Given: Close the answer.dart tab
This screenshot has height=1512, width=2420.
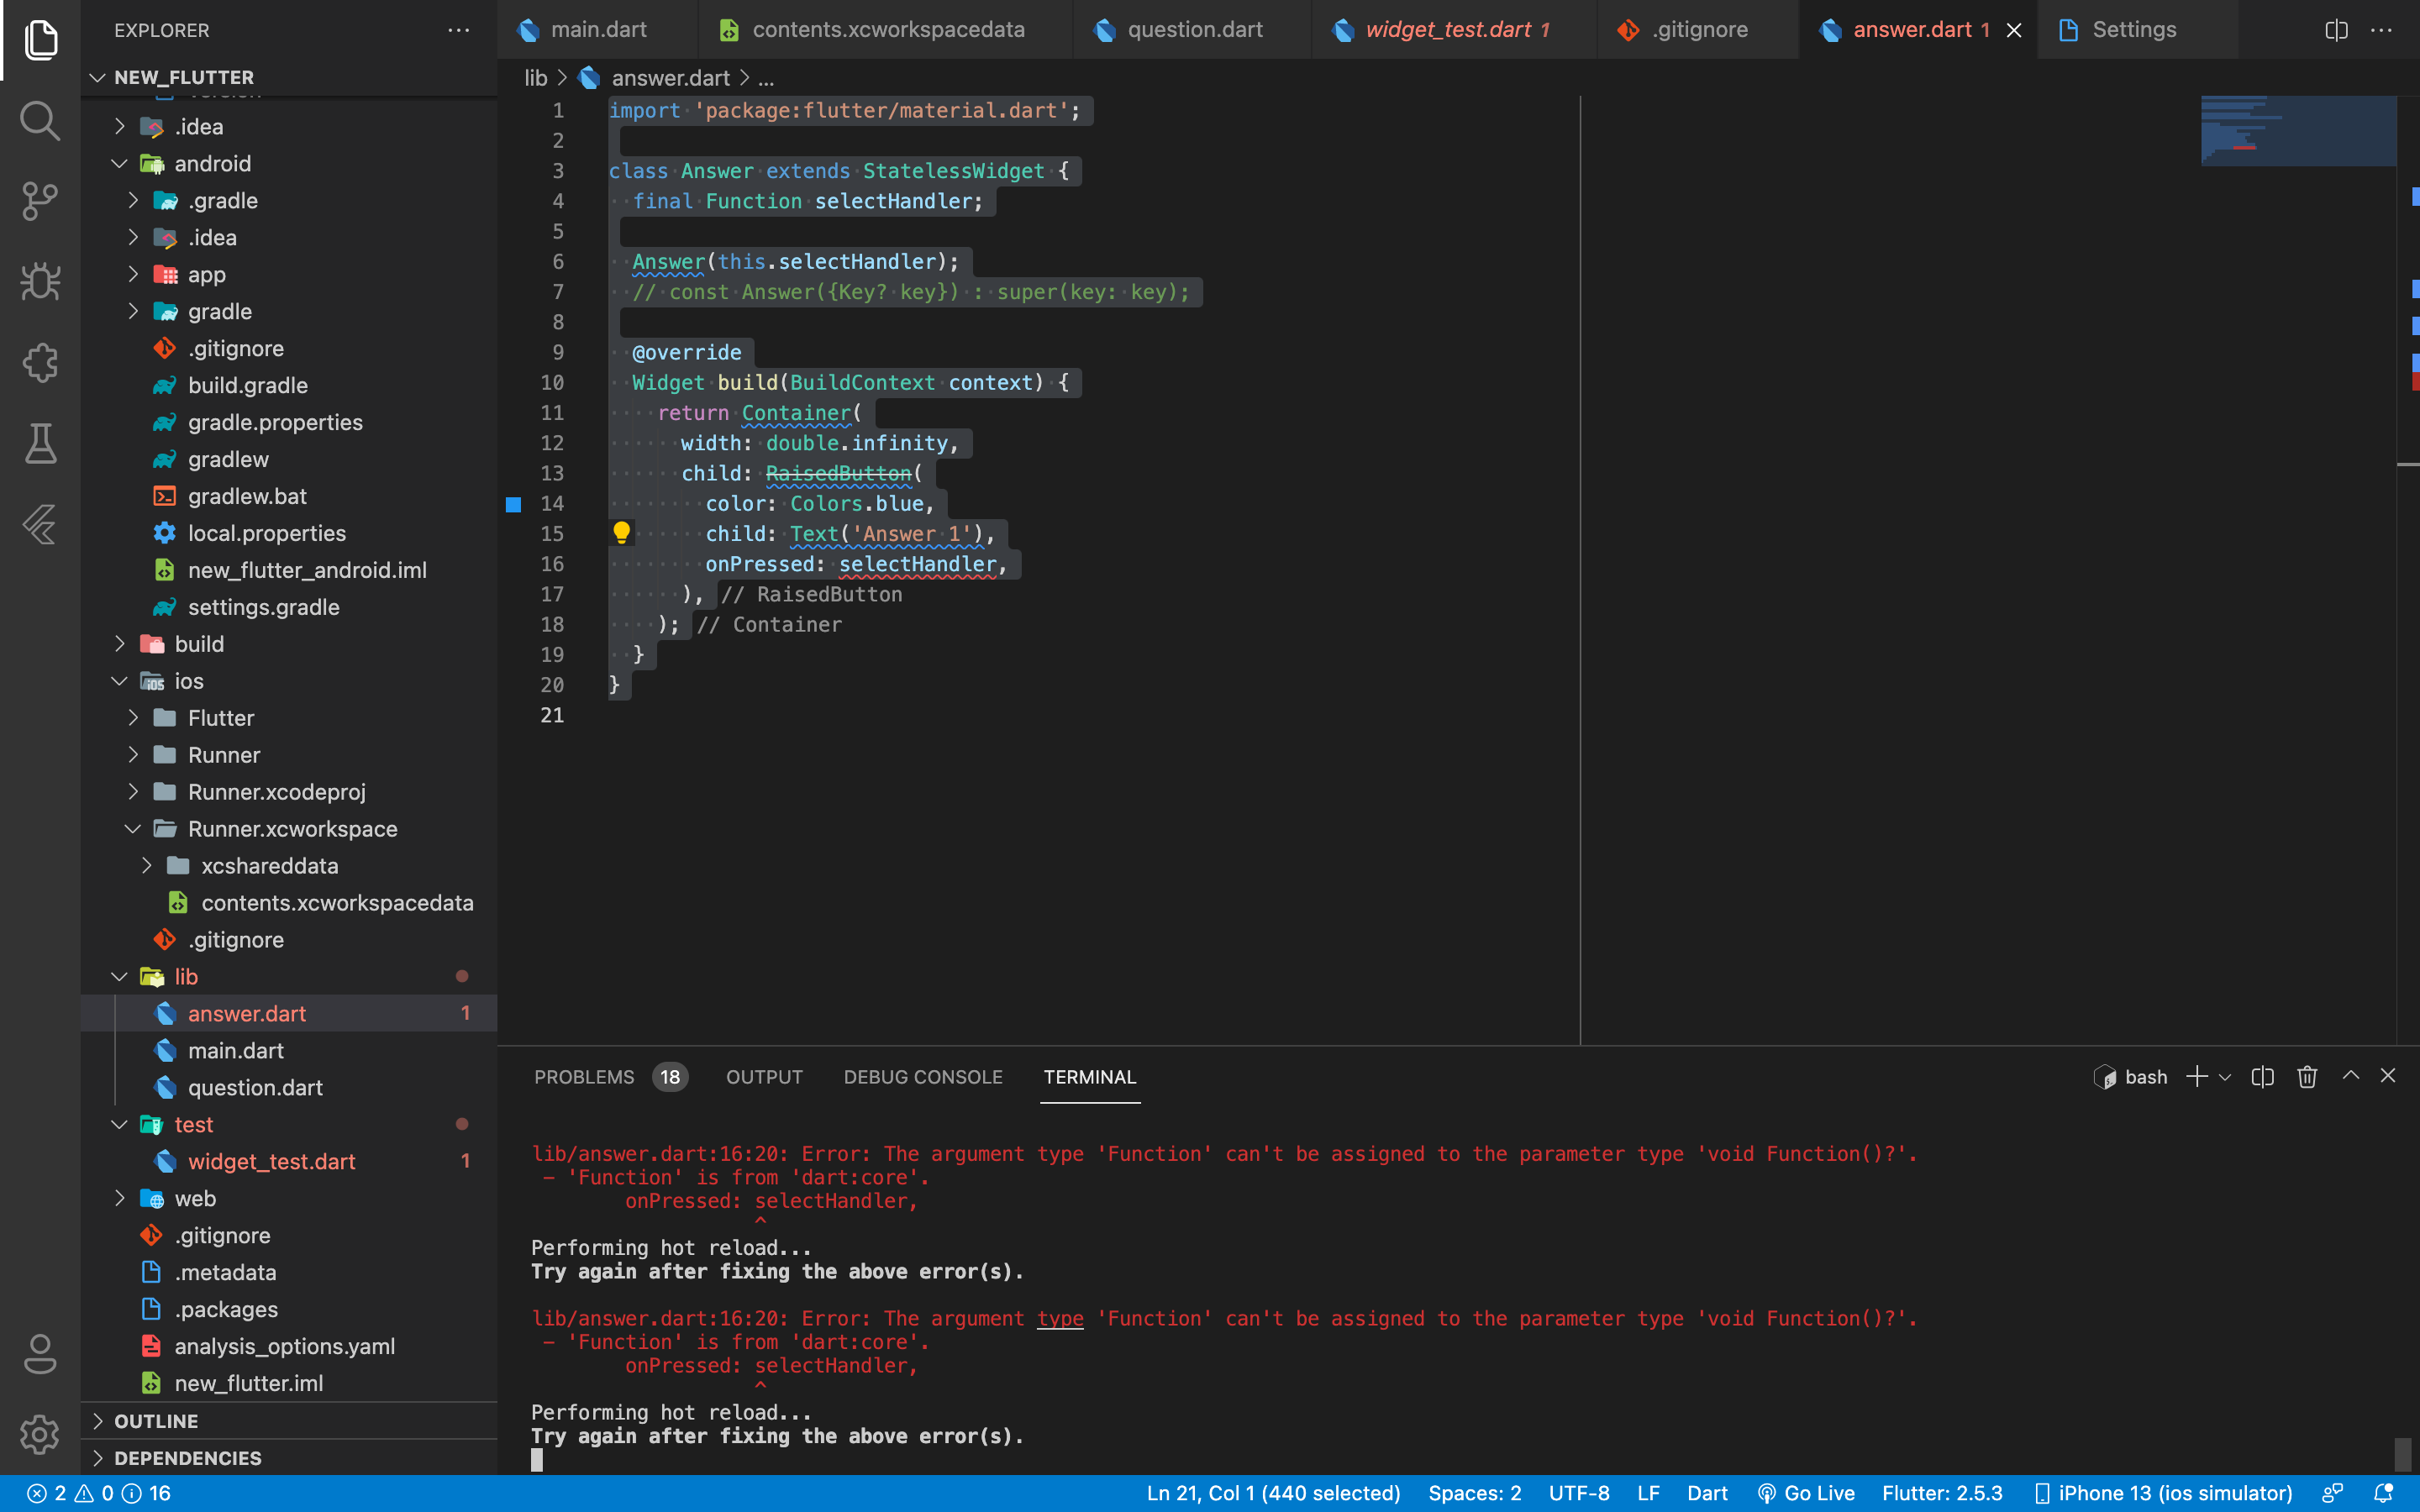Looking at the screenshot, I should [2014, 30].
